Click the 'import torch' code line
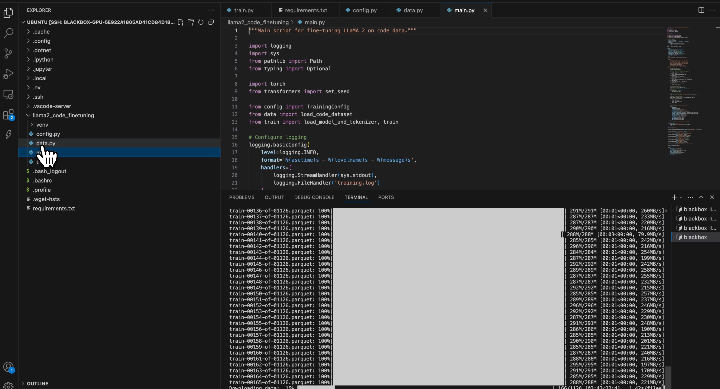Viewport: 720px width, 389px height. (x=267, y=84)
